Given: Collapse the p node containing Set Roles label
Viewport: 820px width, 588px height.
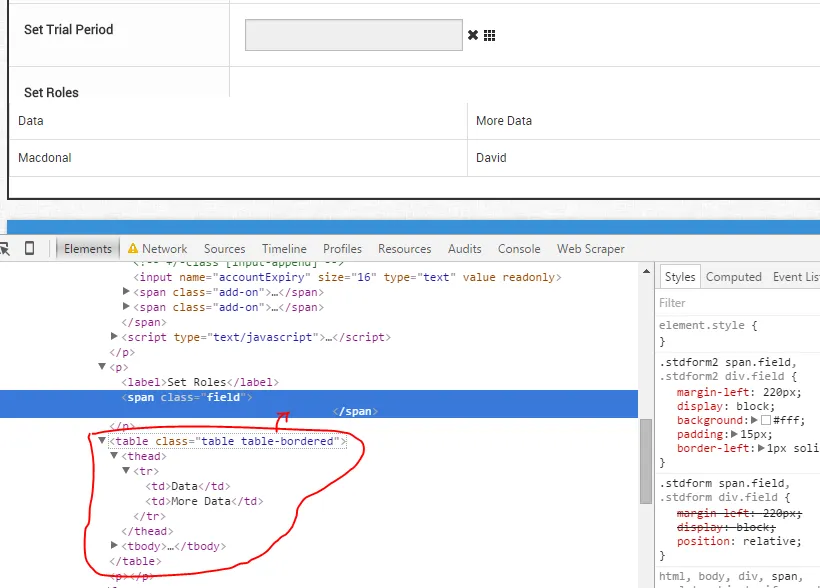Looking at the screenshot, I should (x=102, y=366).
